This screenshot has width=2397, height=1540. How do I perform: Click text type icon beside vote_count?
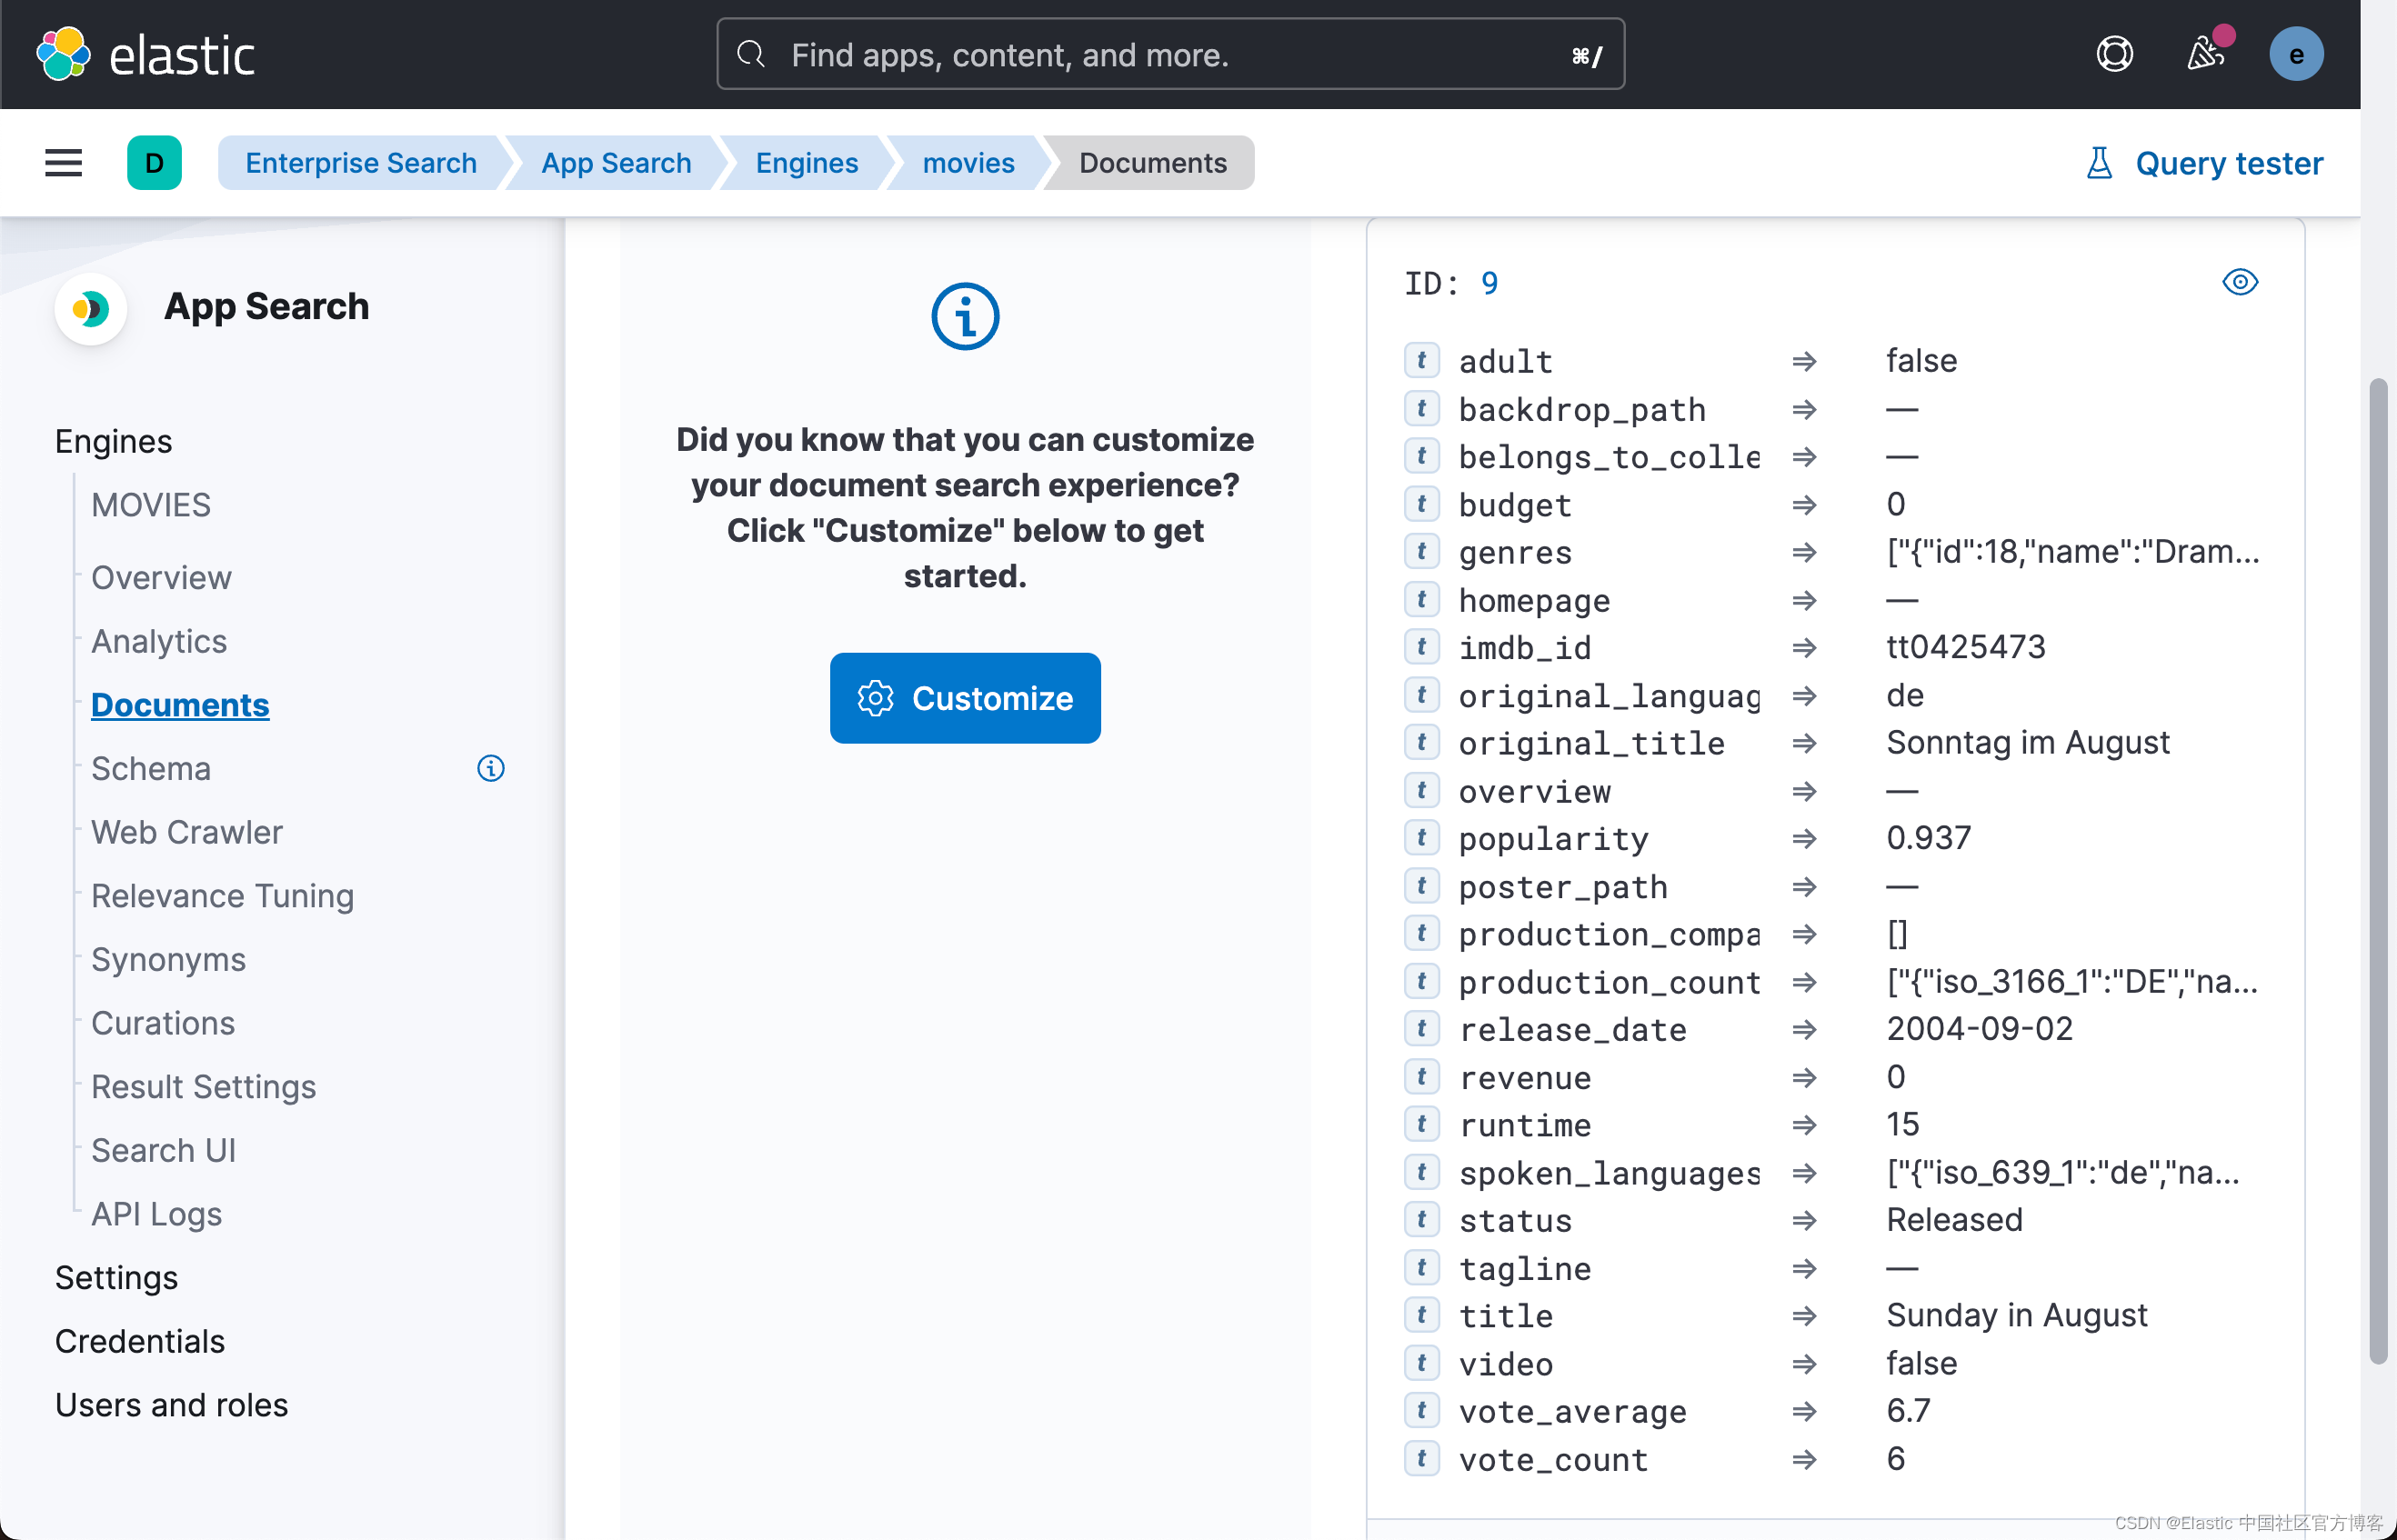[x=1421, y=1459]
